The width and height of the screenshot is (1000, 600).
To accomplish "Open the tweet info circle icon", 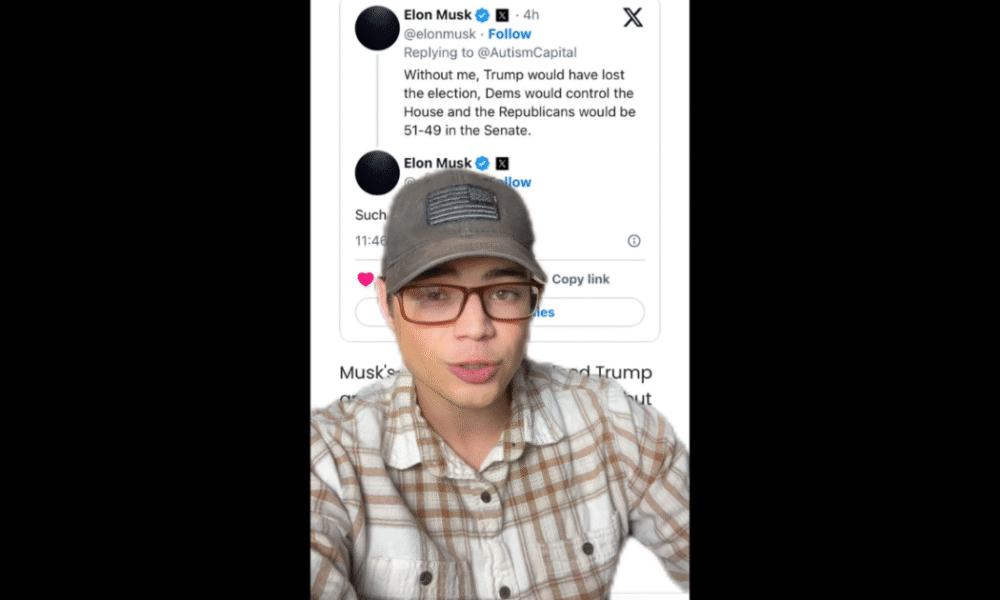I will (634, 240).
